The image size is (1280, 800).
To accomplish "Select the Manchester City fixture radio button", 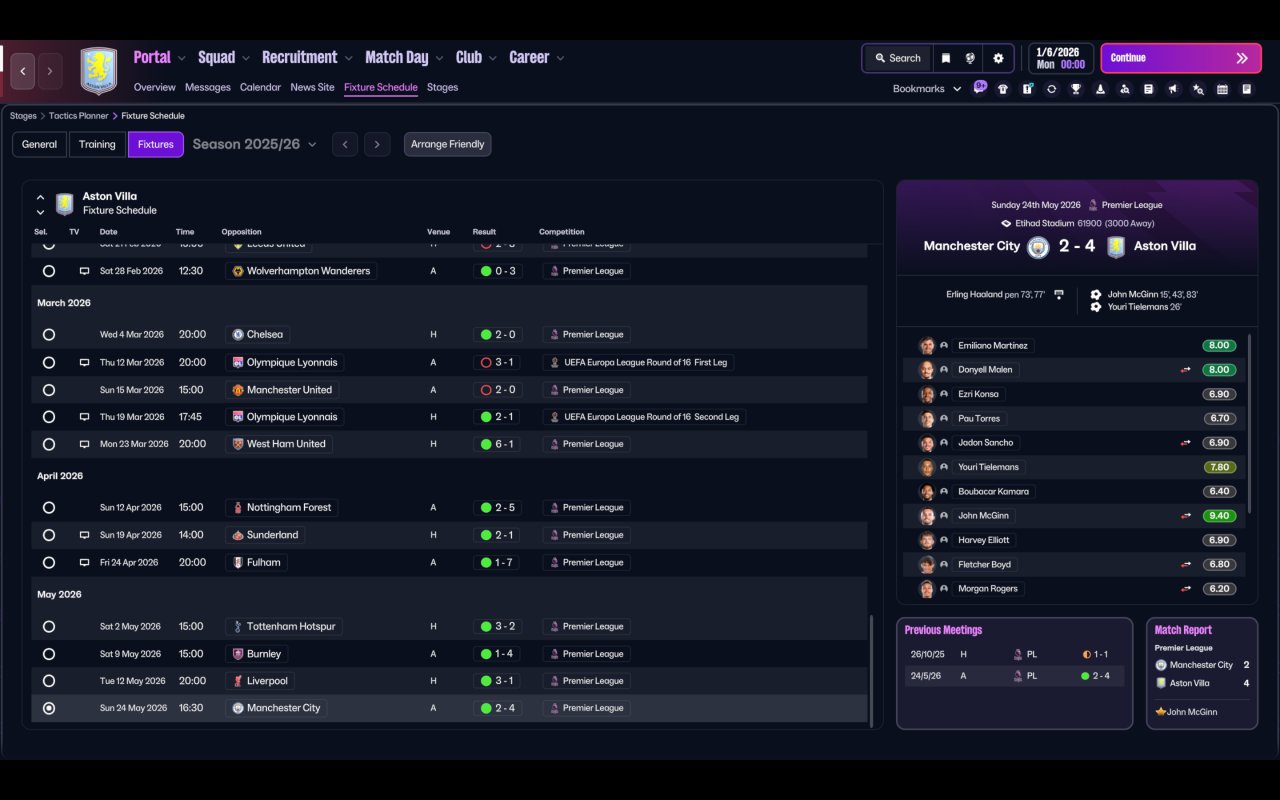I will (48, 708).
